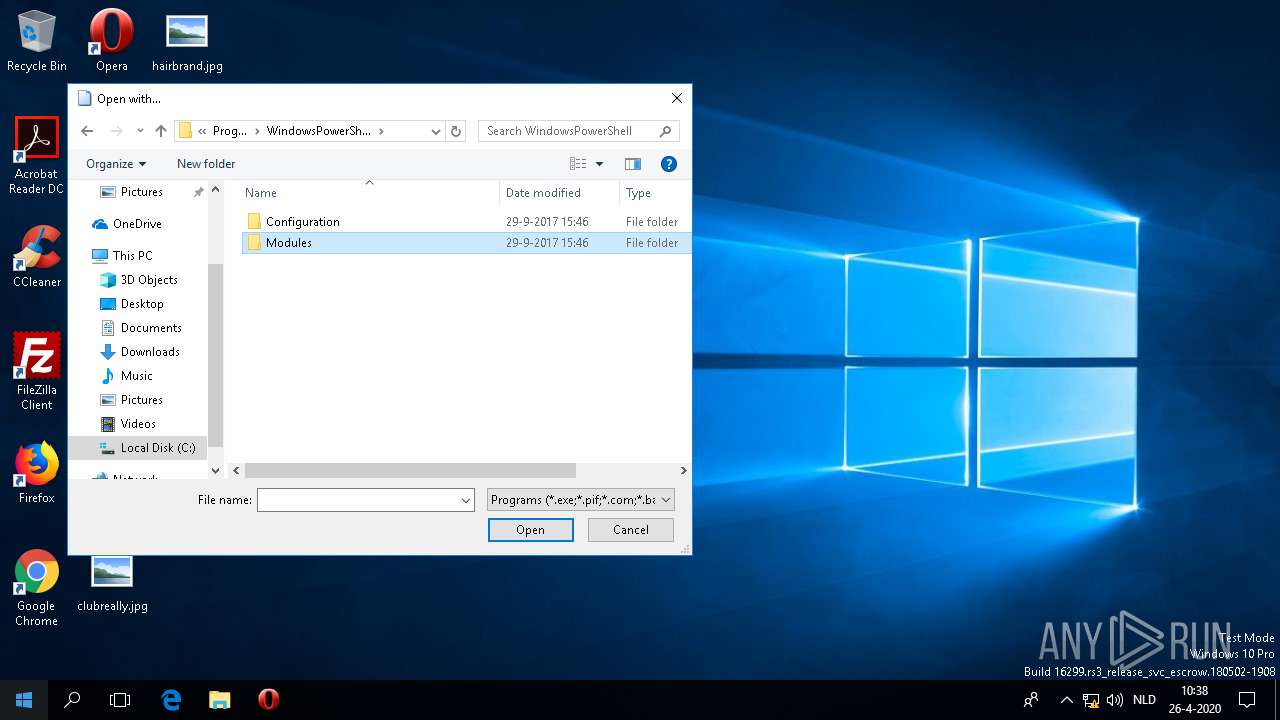Sort files by Date modified column
This screenshot has height=720, width=1280.
click(559, 193)
